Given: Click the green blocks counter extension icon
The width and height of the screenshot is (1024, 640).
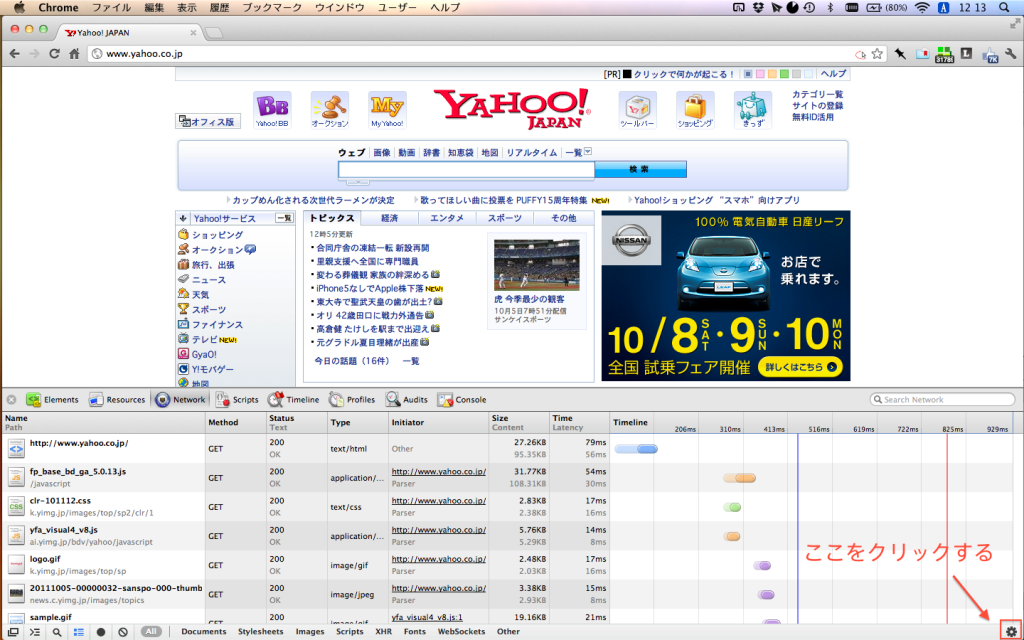Looking at the screenshot, I should [x=944, y=55].
